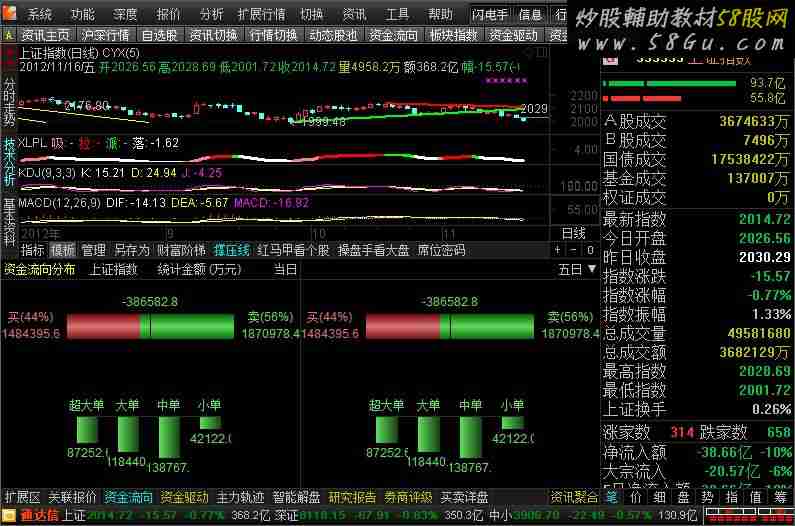795x526 pixels.
Task: Click the 盘 icon tab at bottom right
Action: 683,497
